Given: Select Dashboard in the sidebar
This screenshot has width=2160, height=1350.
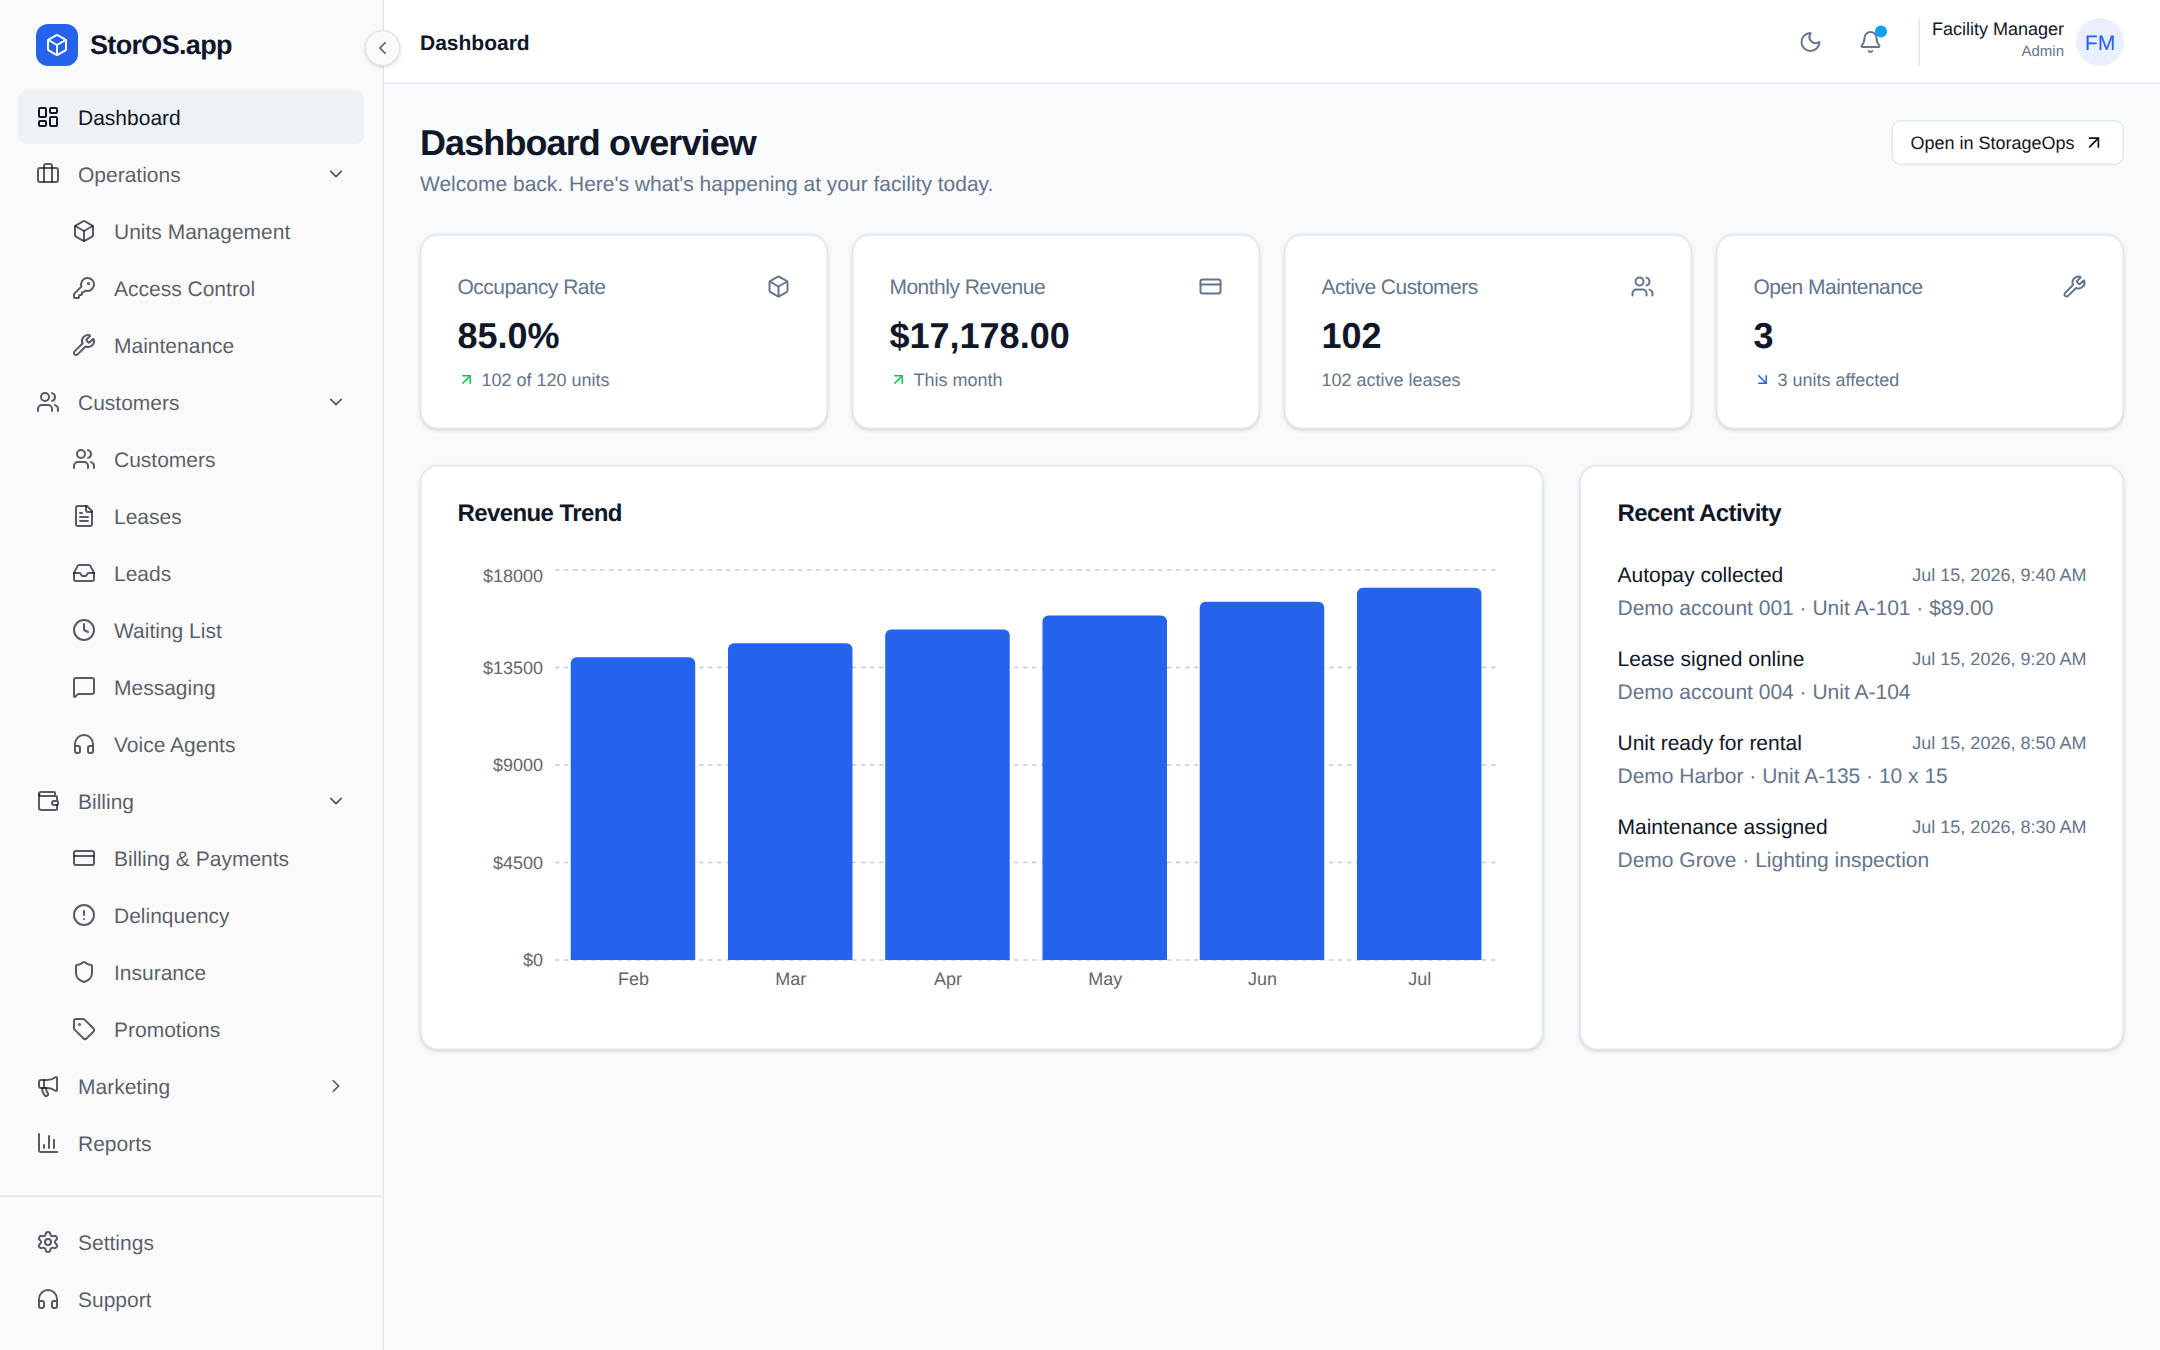Looking at the screenshot, I should click(191, 118).
